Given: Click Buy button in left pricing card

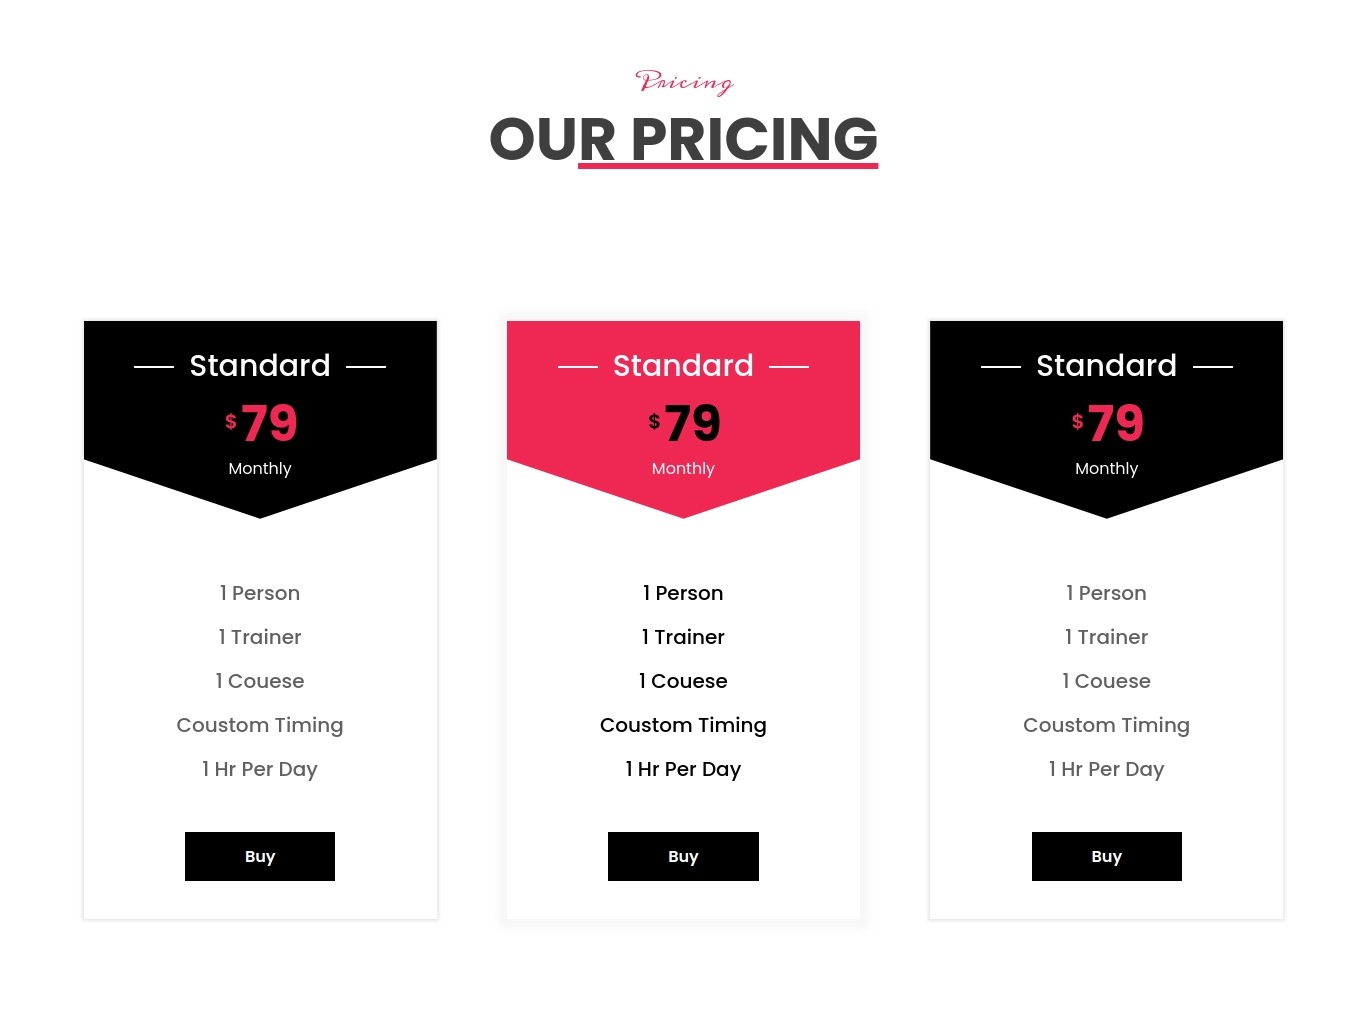Looking at the screenshot, I should tap(260, 856).
